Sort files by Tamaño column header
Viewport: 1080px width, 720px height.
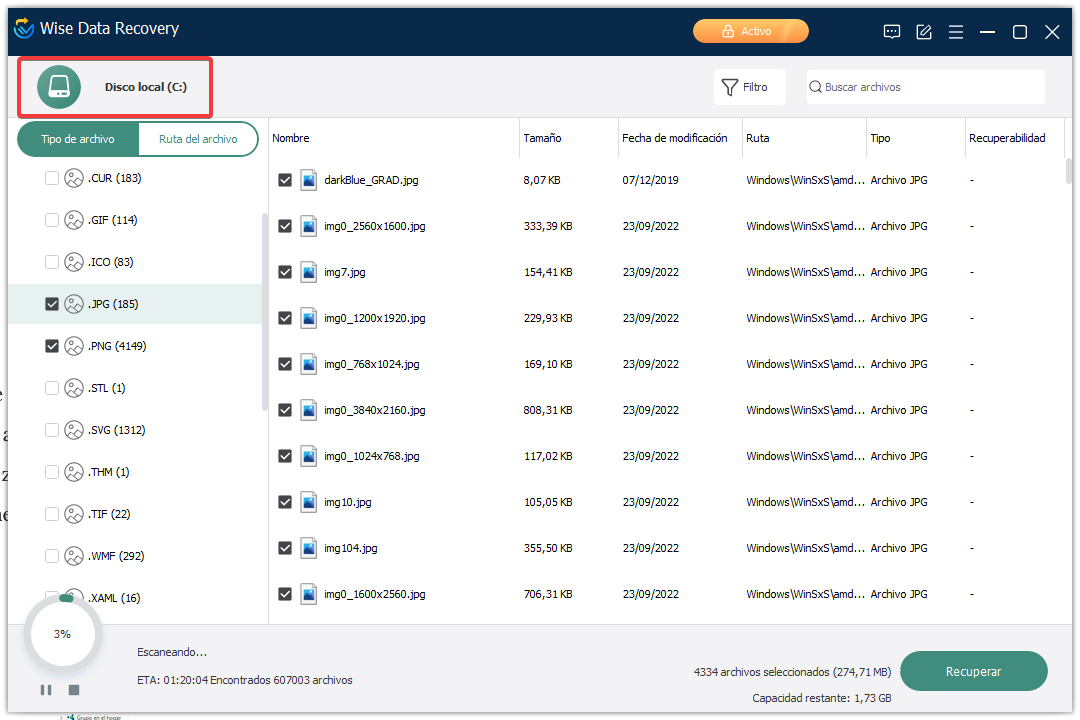(542, 138)
